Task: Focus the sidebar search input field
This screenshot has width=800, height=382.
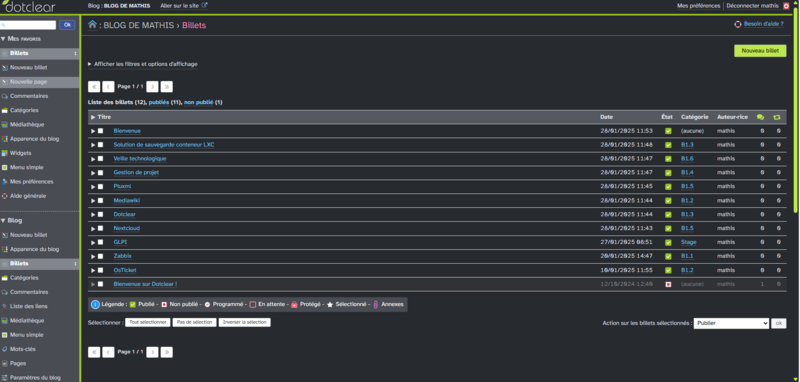Action: 29,25
